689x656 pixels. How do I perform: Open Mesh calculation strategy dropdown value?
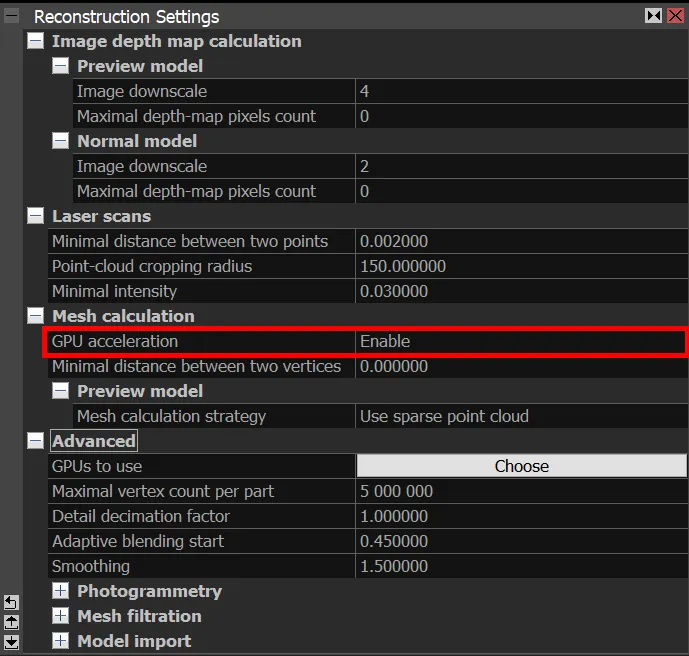coord(522,416)
